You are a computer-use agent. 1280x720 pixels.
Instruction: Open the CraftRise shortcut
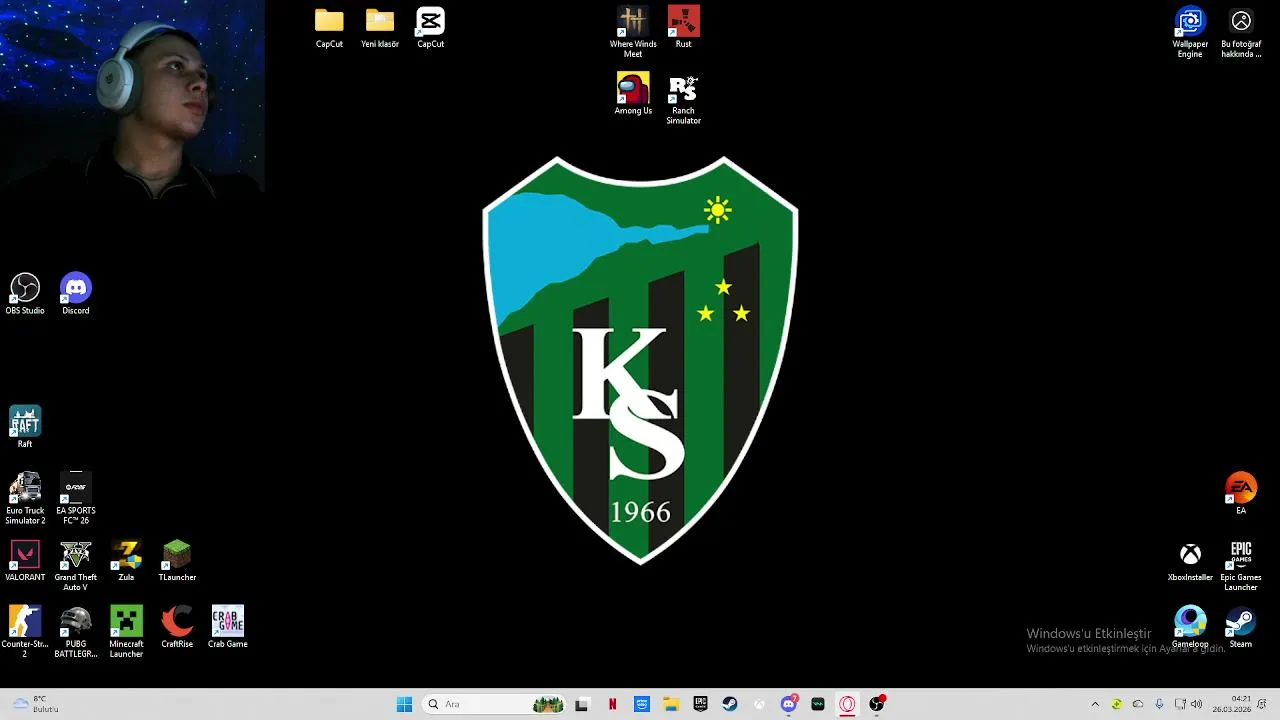(x=177, y=627)
